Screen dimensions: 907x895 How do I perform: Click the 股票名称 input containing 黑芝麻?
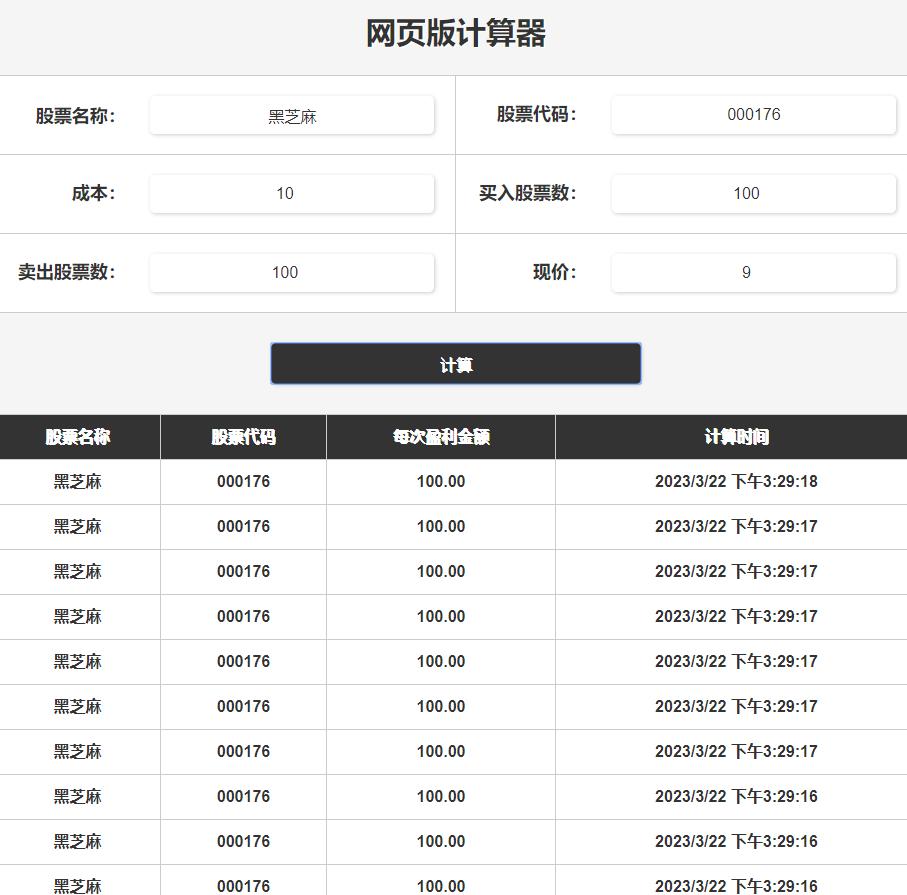pyautogui.click(x=291, y=114)
